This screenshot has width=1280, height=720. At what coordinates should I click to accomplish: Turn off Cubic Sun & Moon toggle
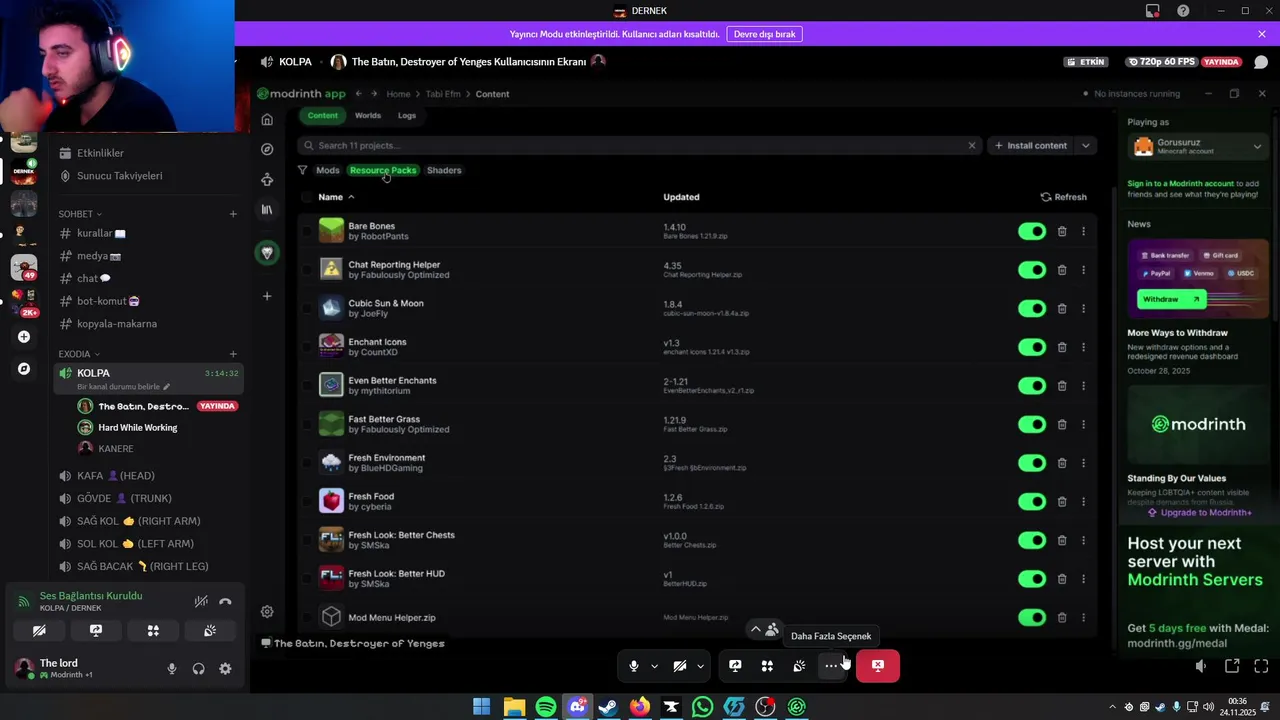(1032, 308)
